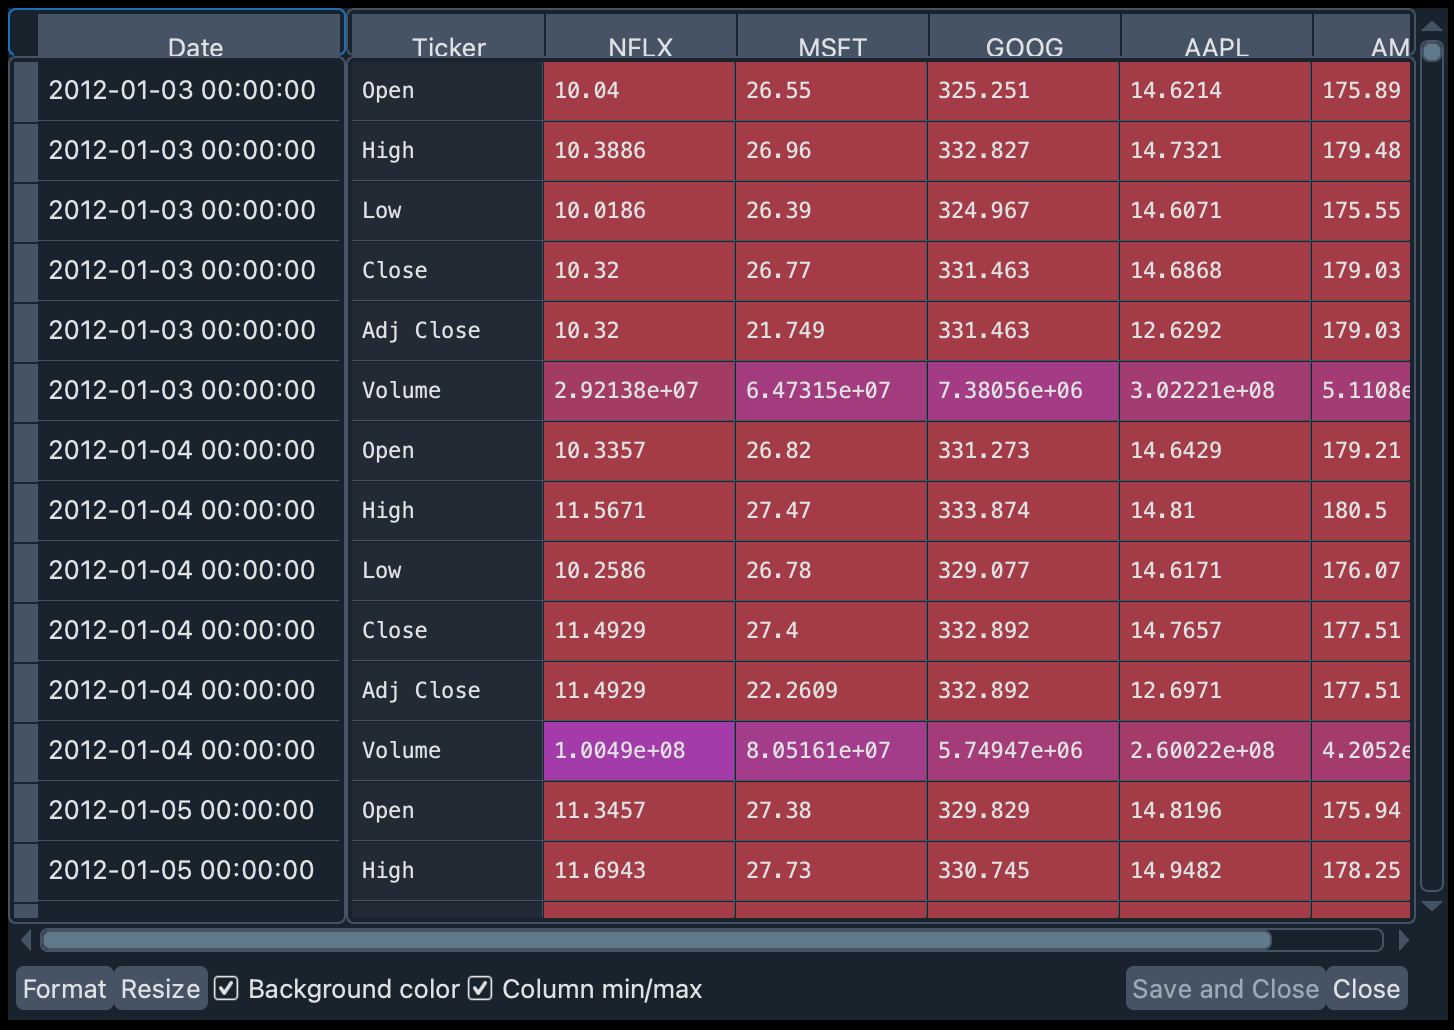Click Save and Close
The image size is (1454, 1030).
[1224, 988]
